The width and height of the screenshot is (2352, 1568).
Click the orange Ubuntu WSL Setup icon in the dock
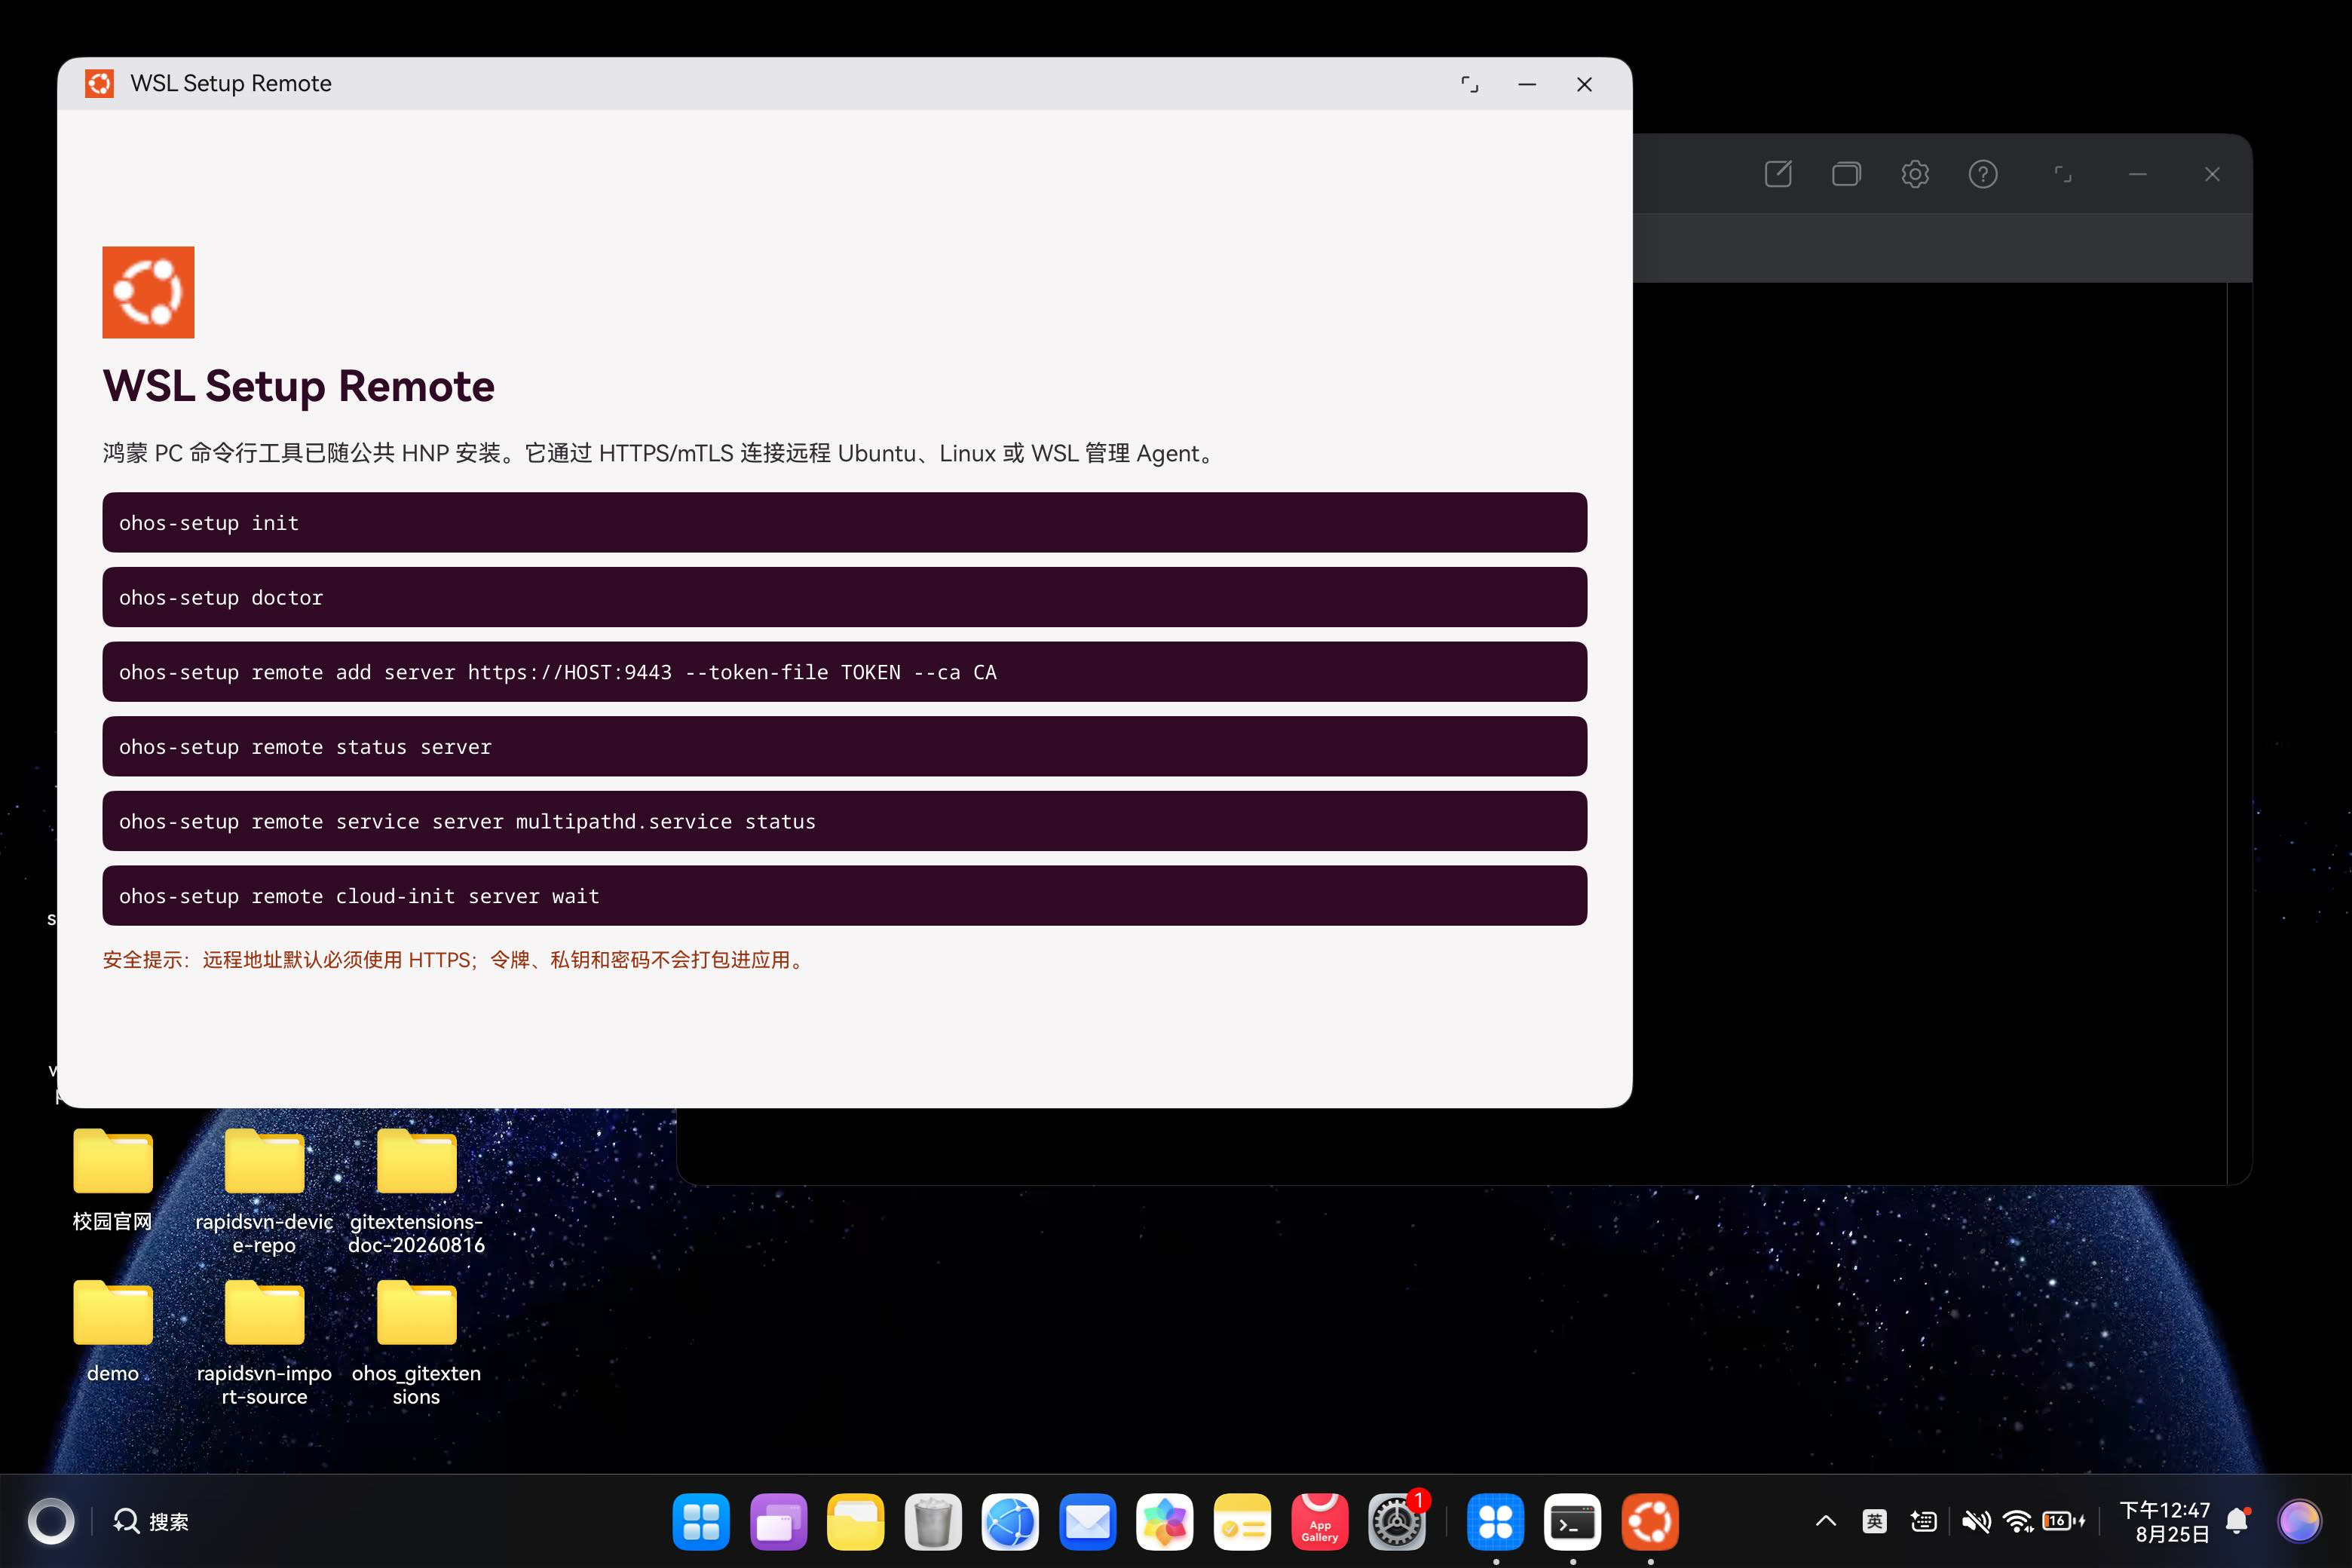coord(1650,1522)
